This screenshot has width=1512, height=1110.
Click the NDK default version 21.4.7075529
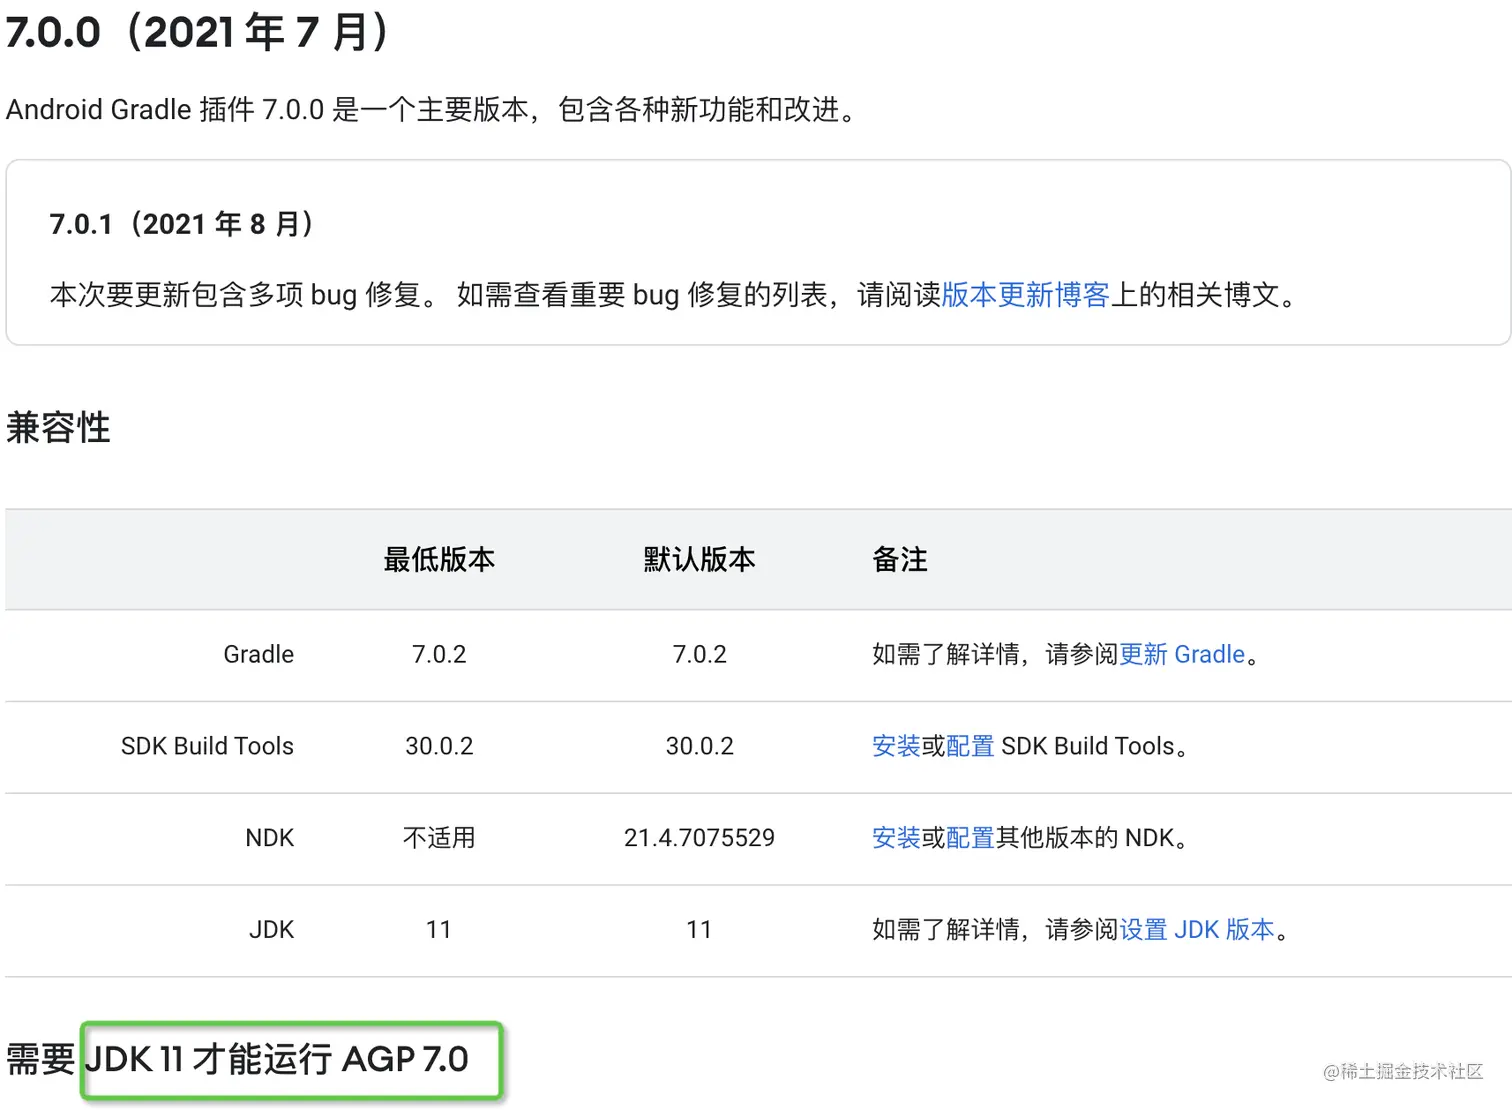click(699, 838)
